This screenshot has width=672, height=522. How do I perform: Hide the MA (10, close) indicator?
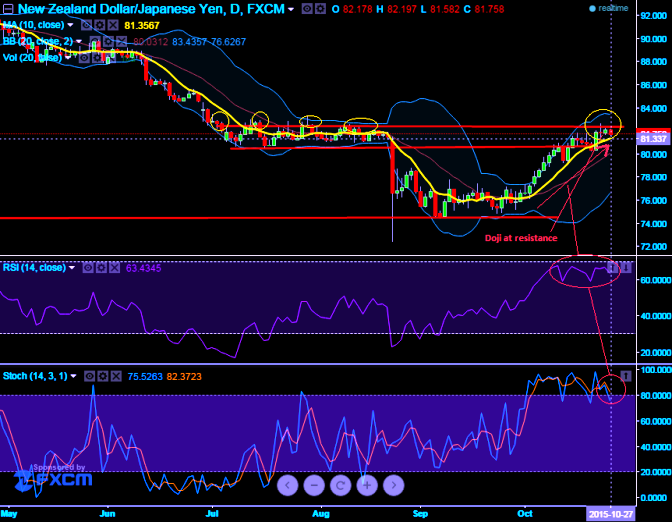tap(86, 25)
